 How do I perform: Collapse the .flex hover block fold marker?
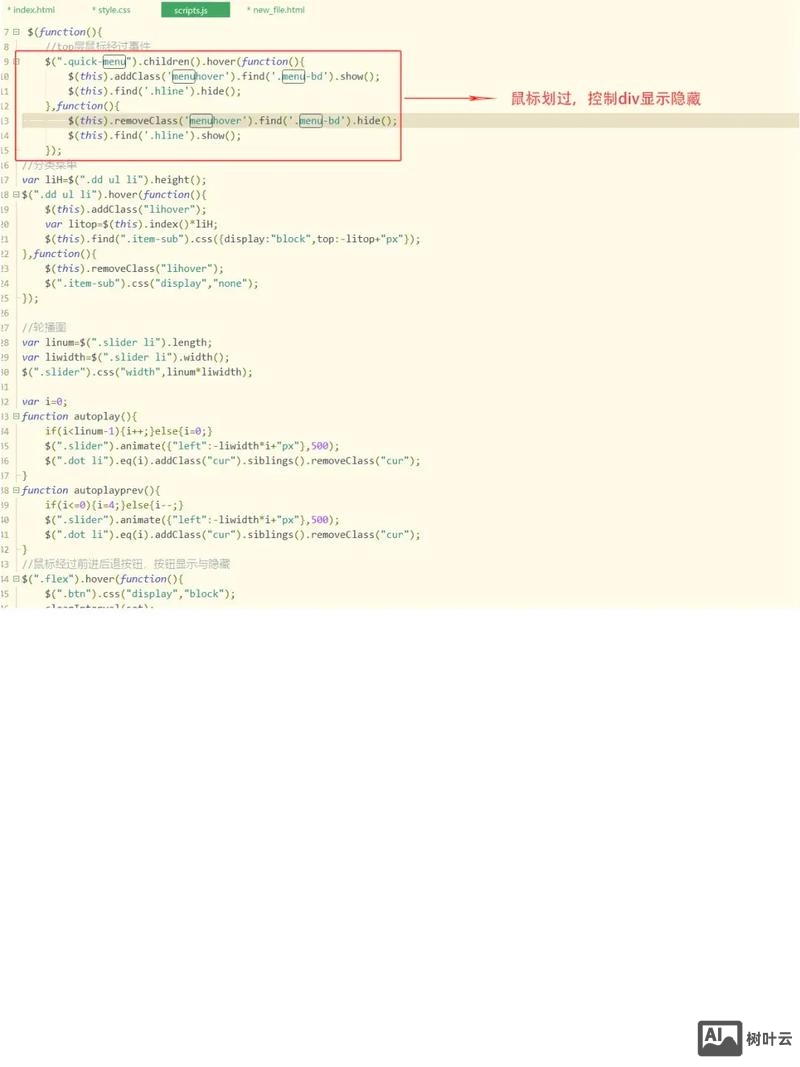click(x=16, y=579)
